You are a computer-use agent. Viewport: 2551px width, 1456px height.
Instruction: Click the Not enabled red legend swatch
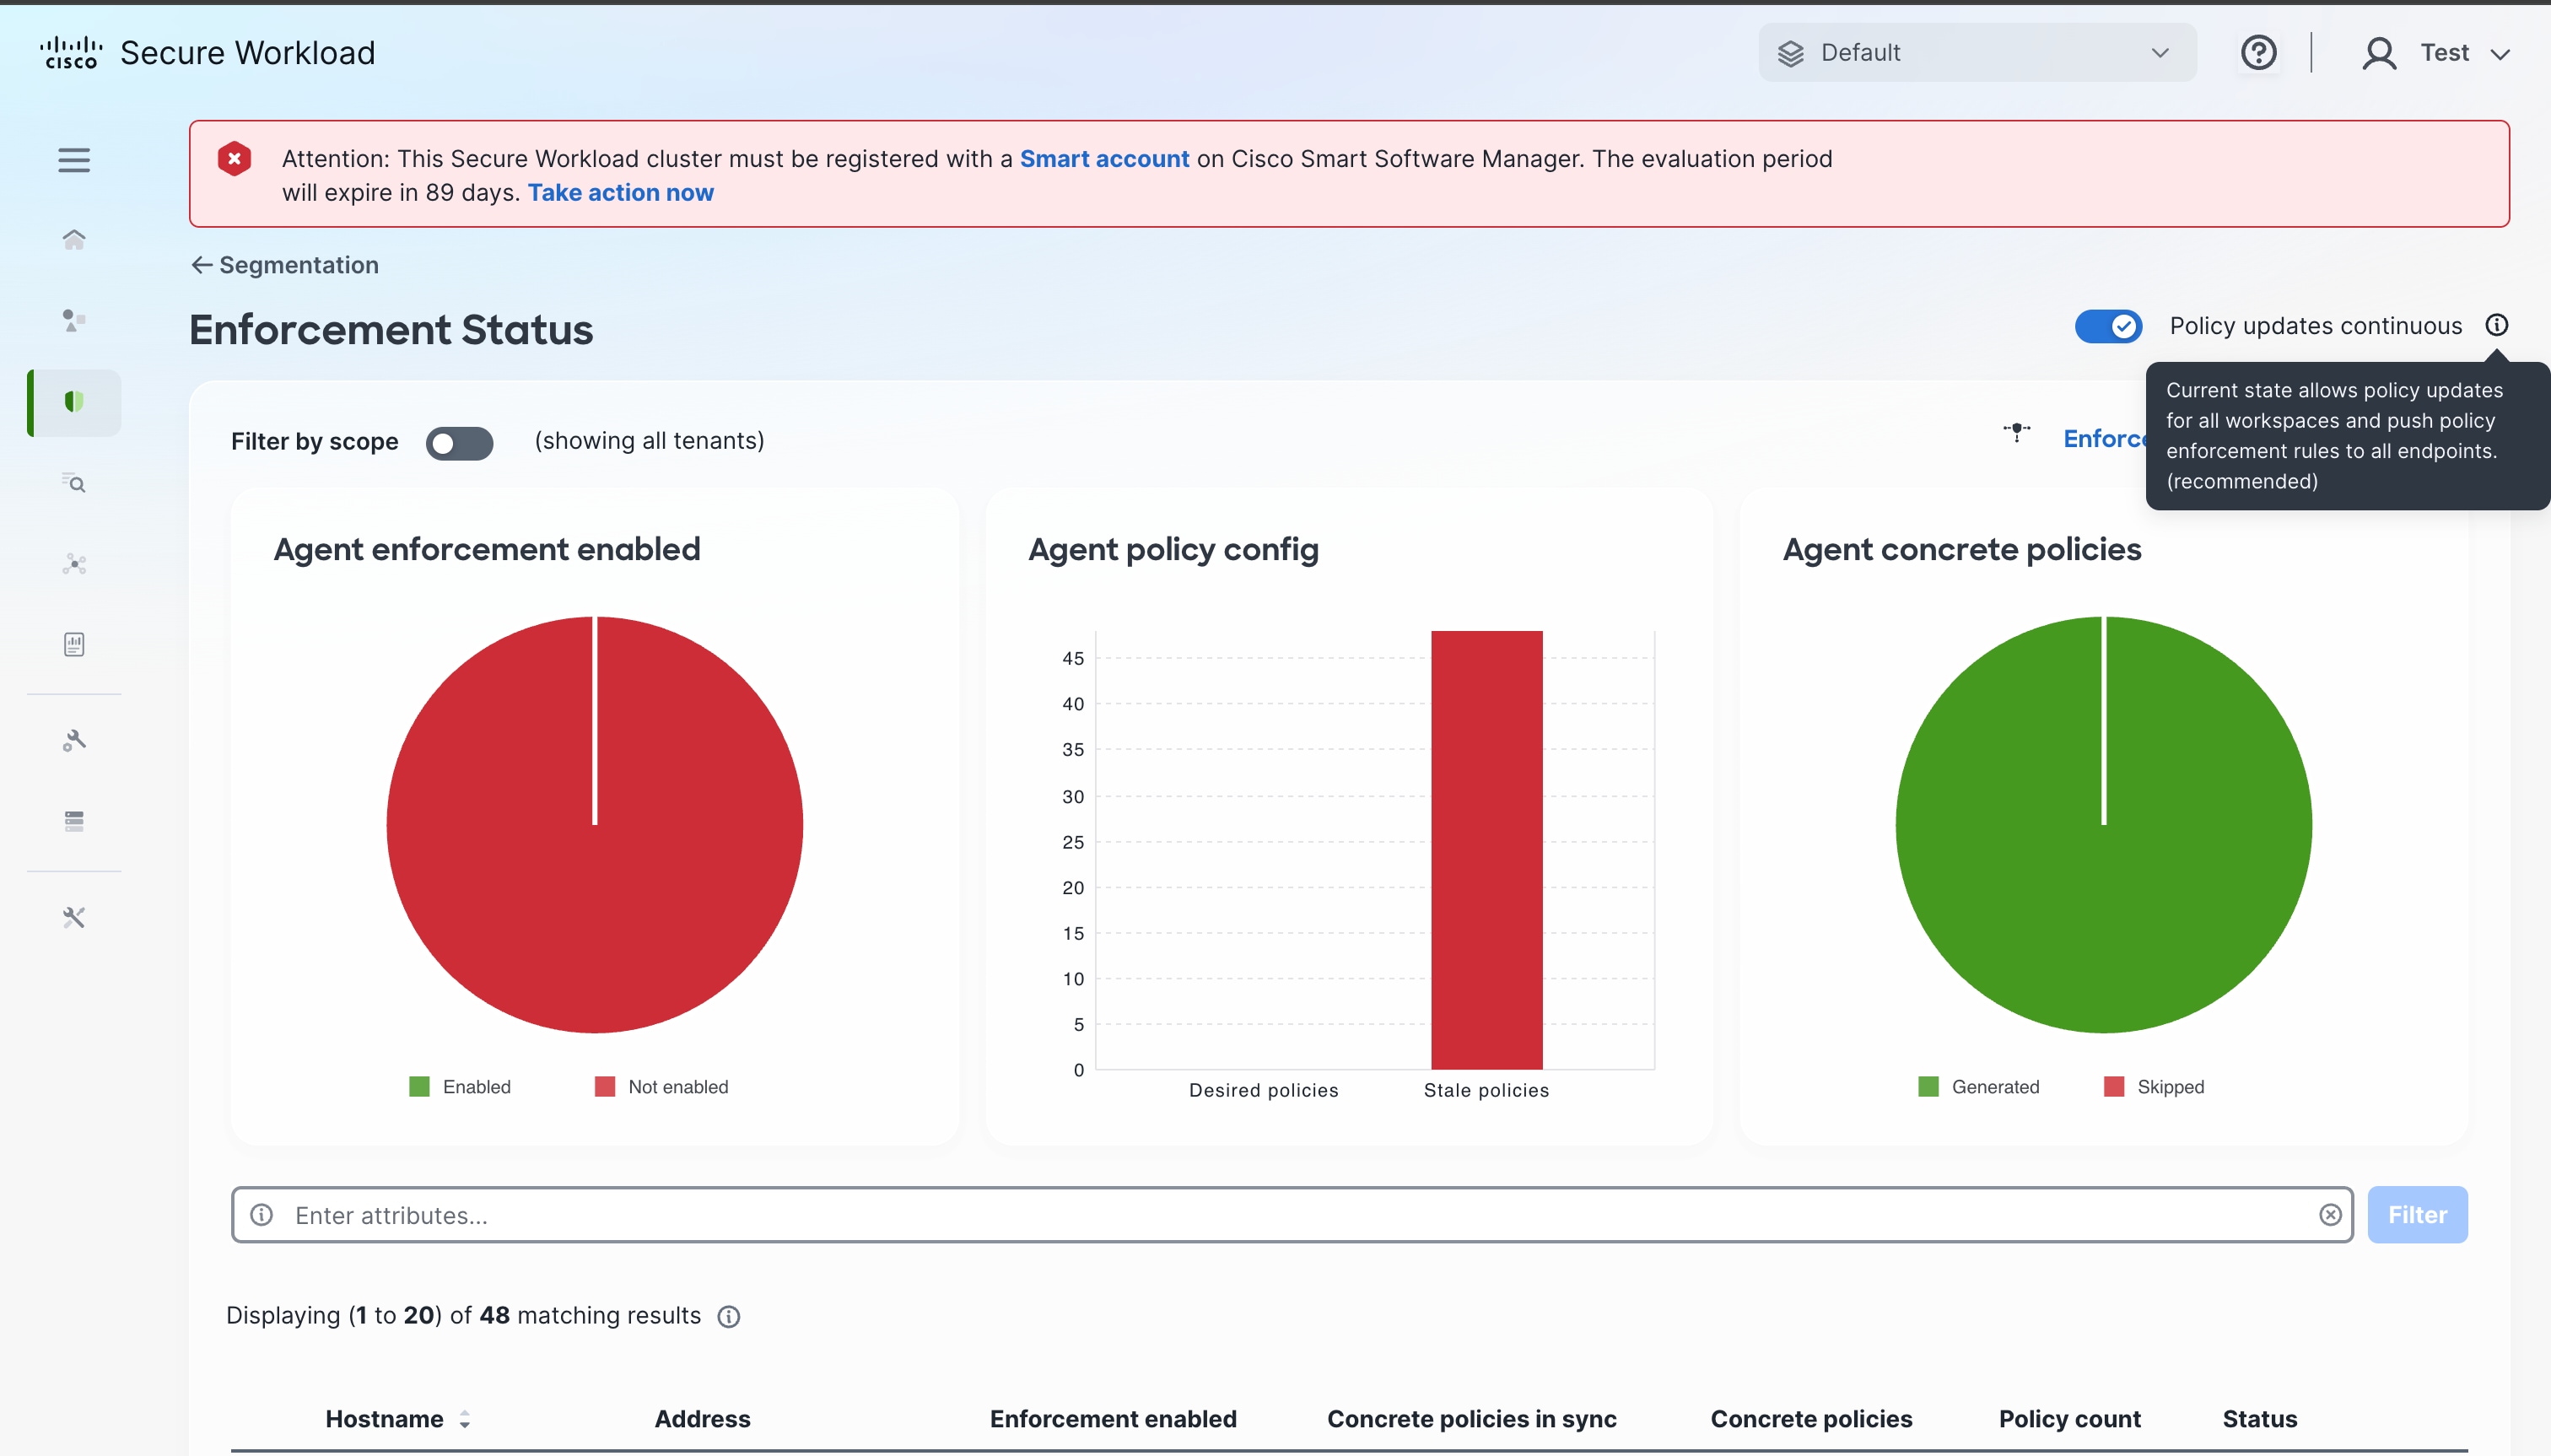click(x=604, y=1086)
